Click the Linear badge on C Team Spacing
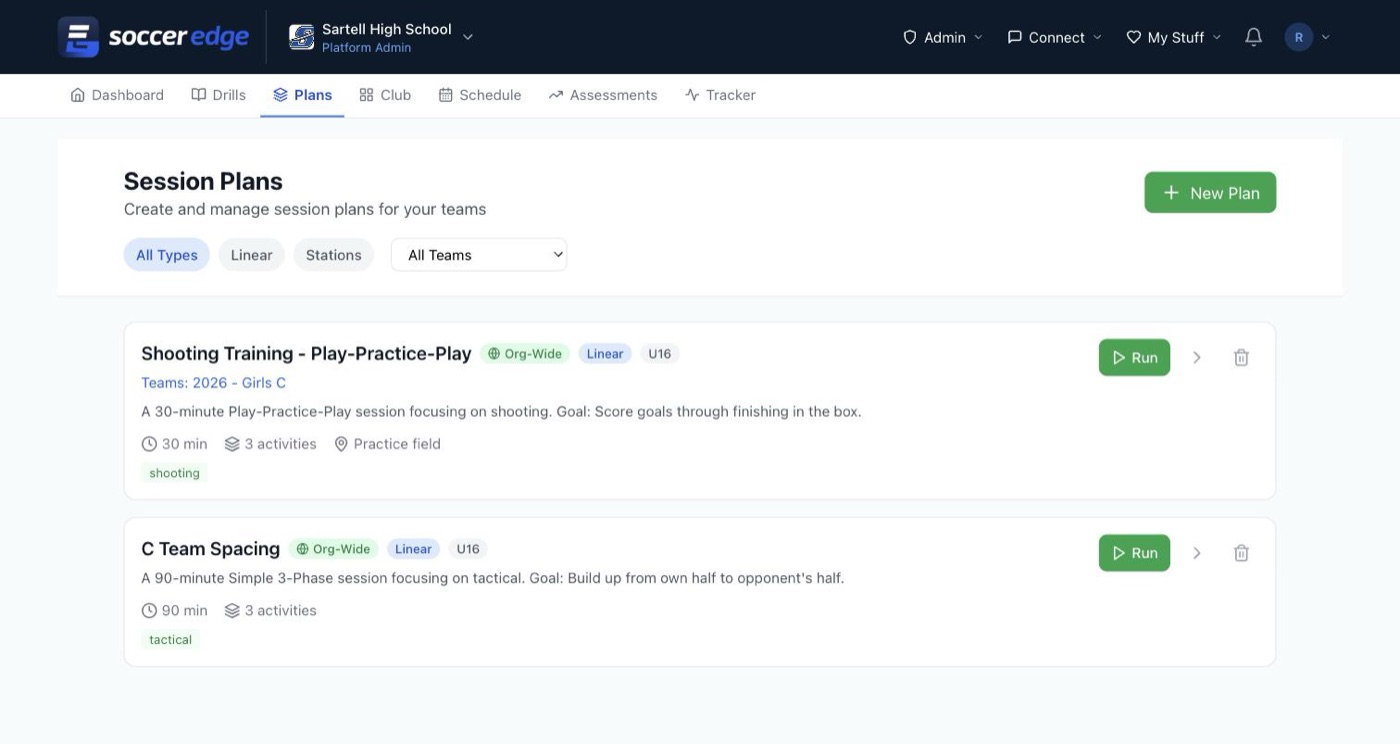This screenshot has width=1400, height=744. pyautogui.click(x=413, y=549)
